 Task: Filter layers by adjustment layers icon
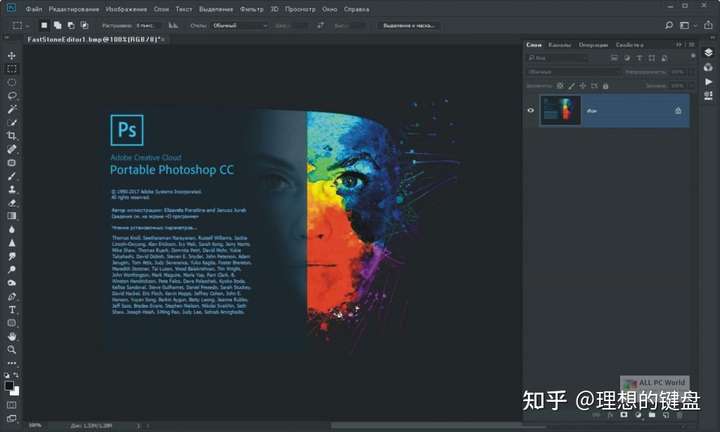(x=627, y=58)
